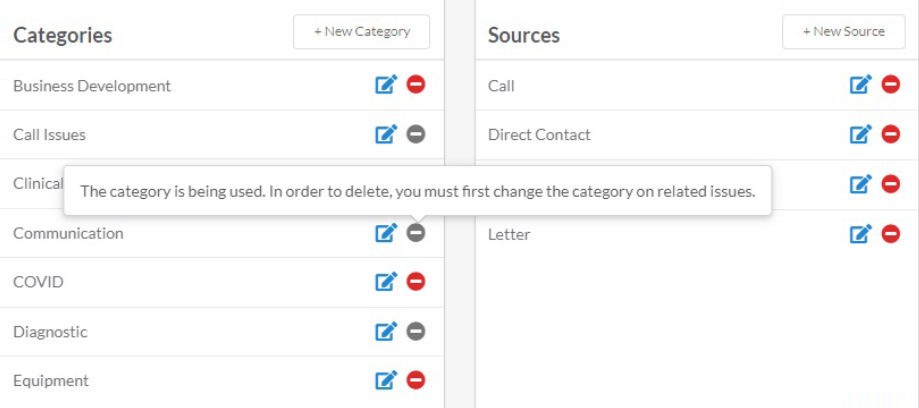Click the grey delete icon for Call Issues
Screen dimensions: 919x408
416,134
